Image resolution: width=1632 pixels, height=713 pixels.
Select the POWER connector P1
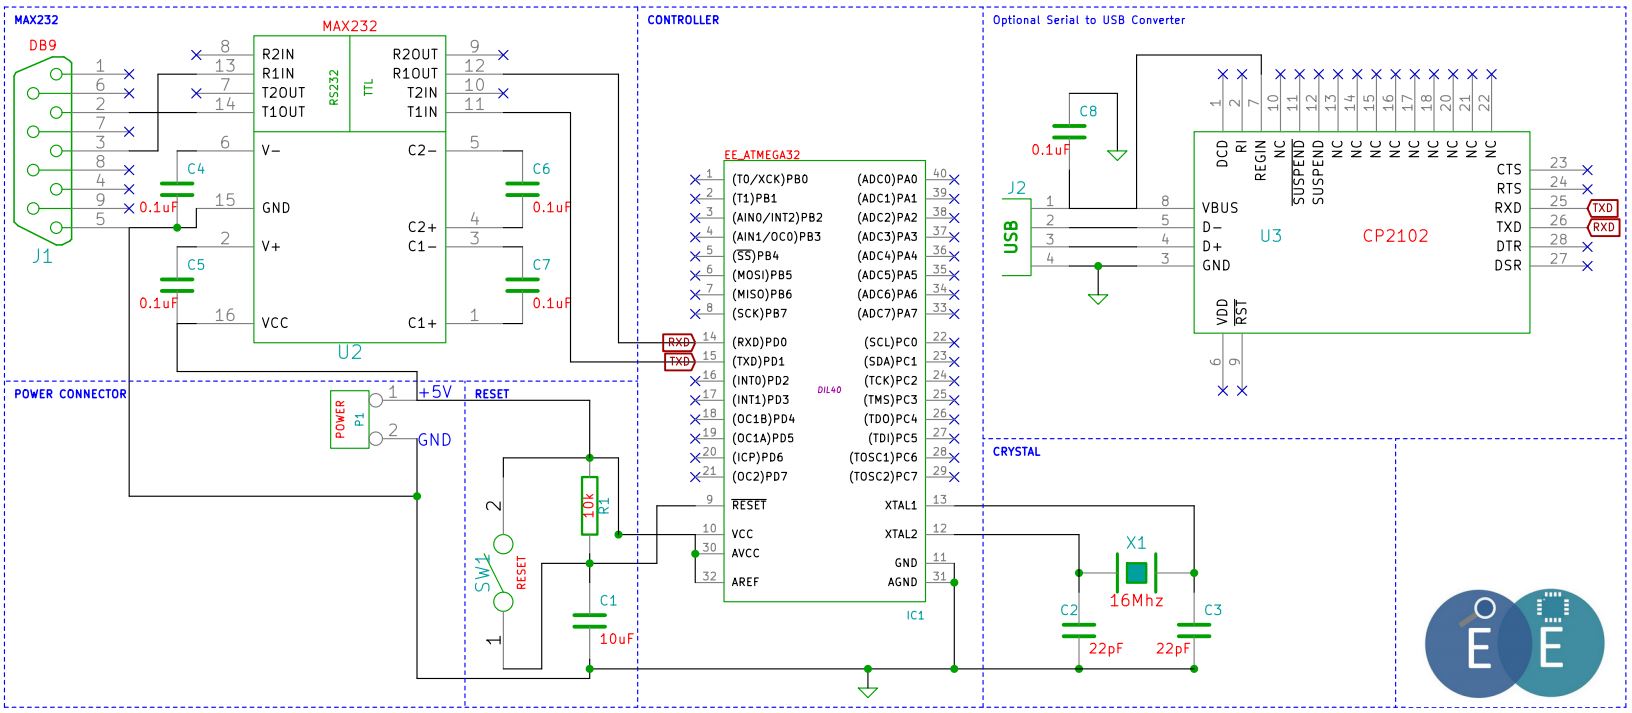[350, 419]
